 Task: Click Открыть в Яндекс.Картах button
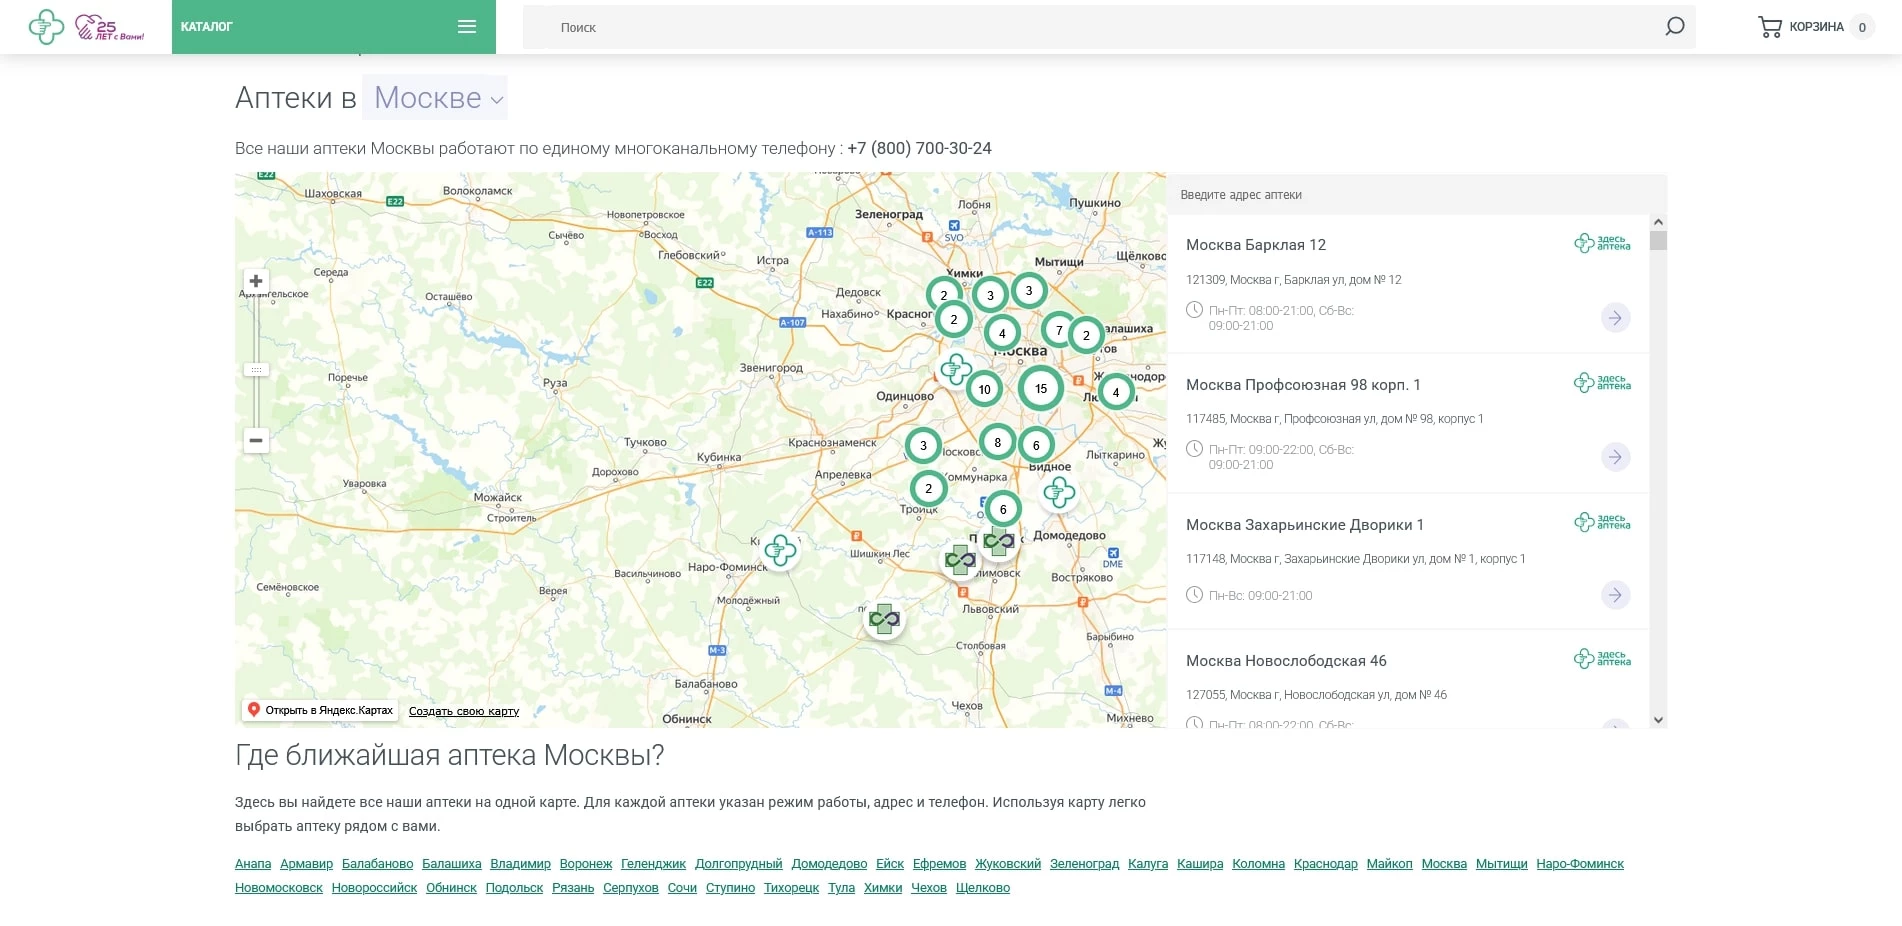[320, 710]
